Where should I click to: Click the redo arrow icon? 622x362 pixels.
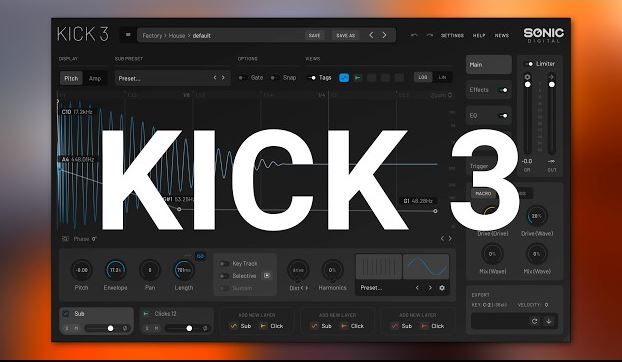(x=430, y=35)
